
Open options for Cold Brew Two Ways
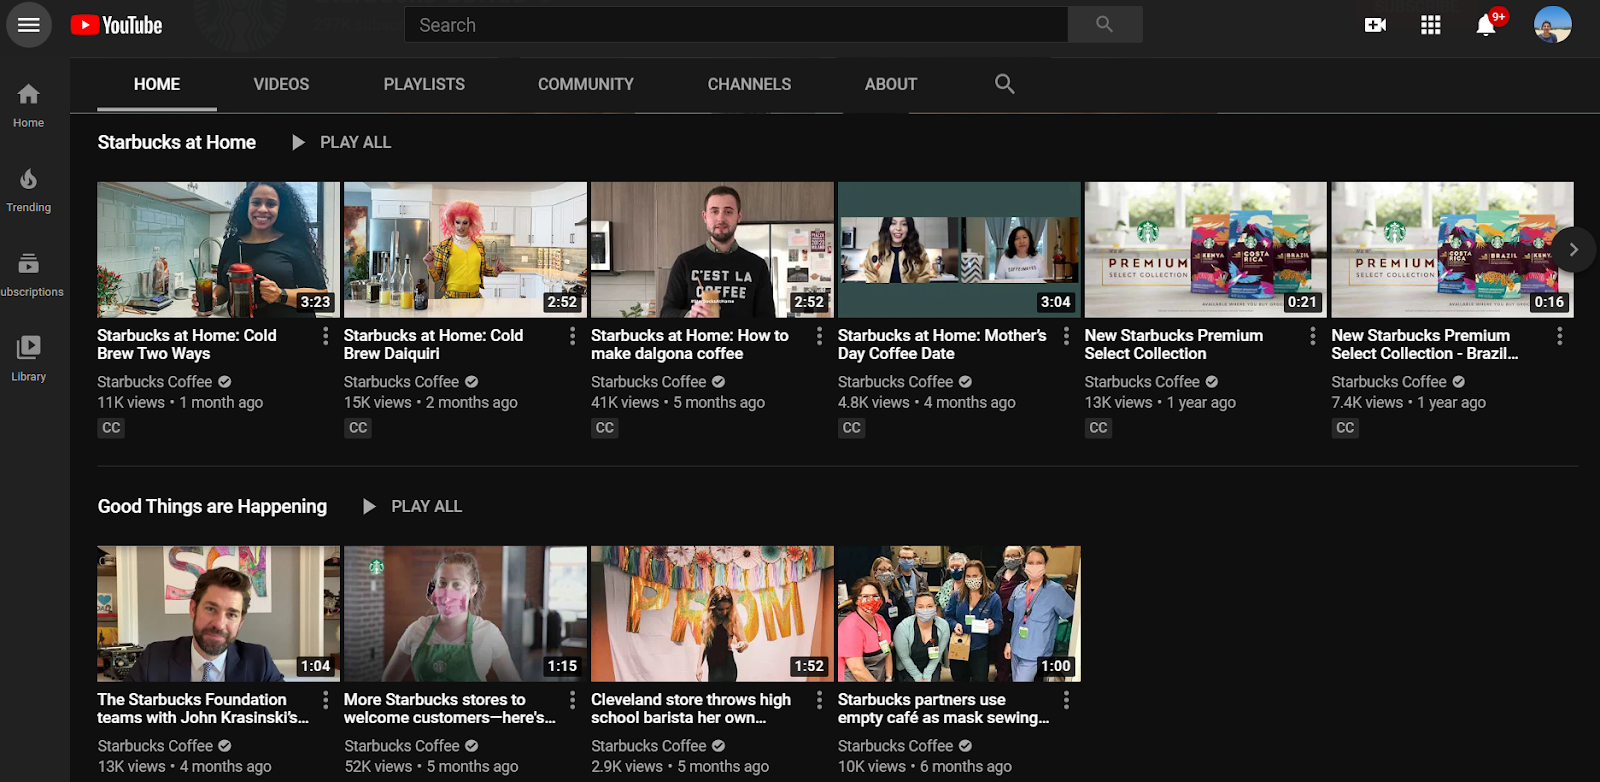tap(325, 336)
